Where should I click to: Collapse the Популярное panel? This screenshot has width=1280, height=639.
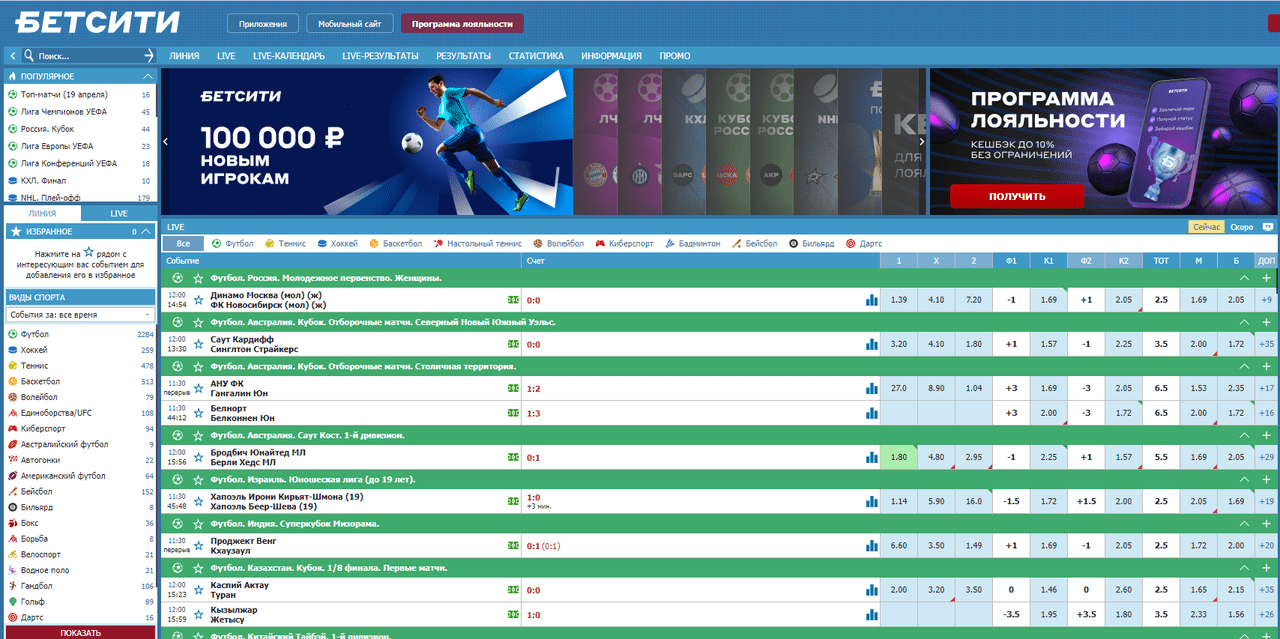point(148,76)
